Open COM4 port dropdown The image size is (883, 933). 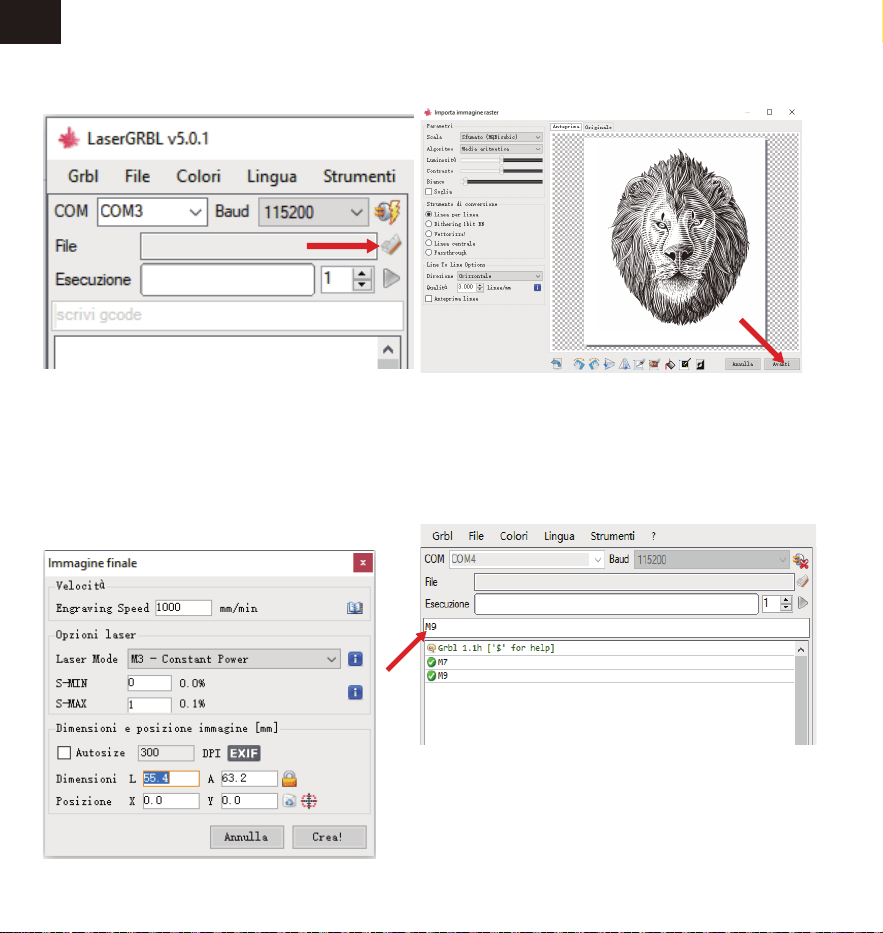point(527,559)
